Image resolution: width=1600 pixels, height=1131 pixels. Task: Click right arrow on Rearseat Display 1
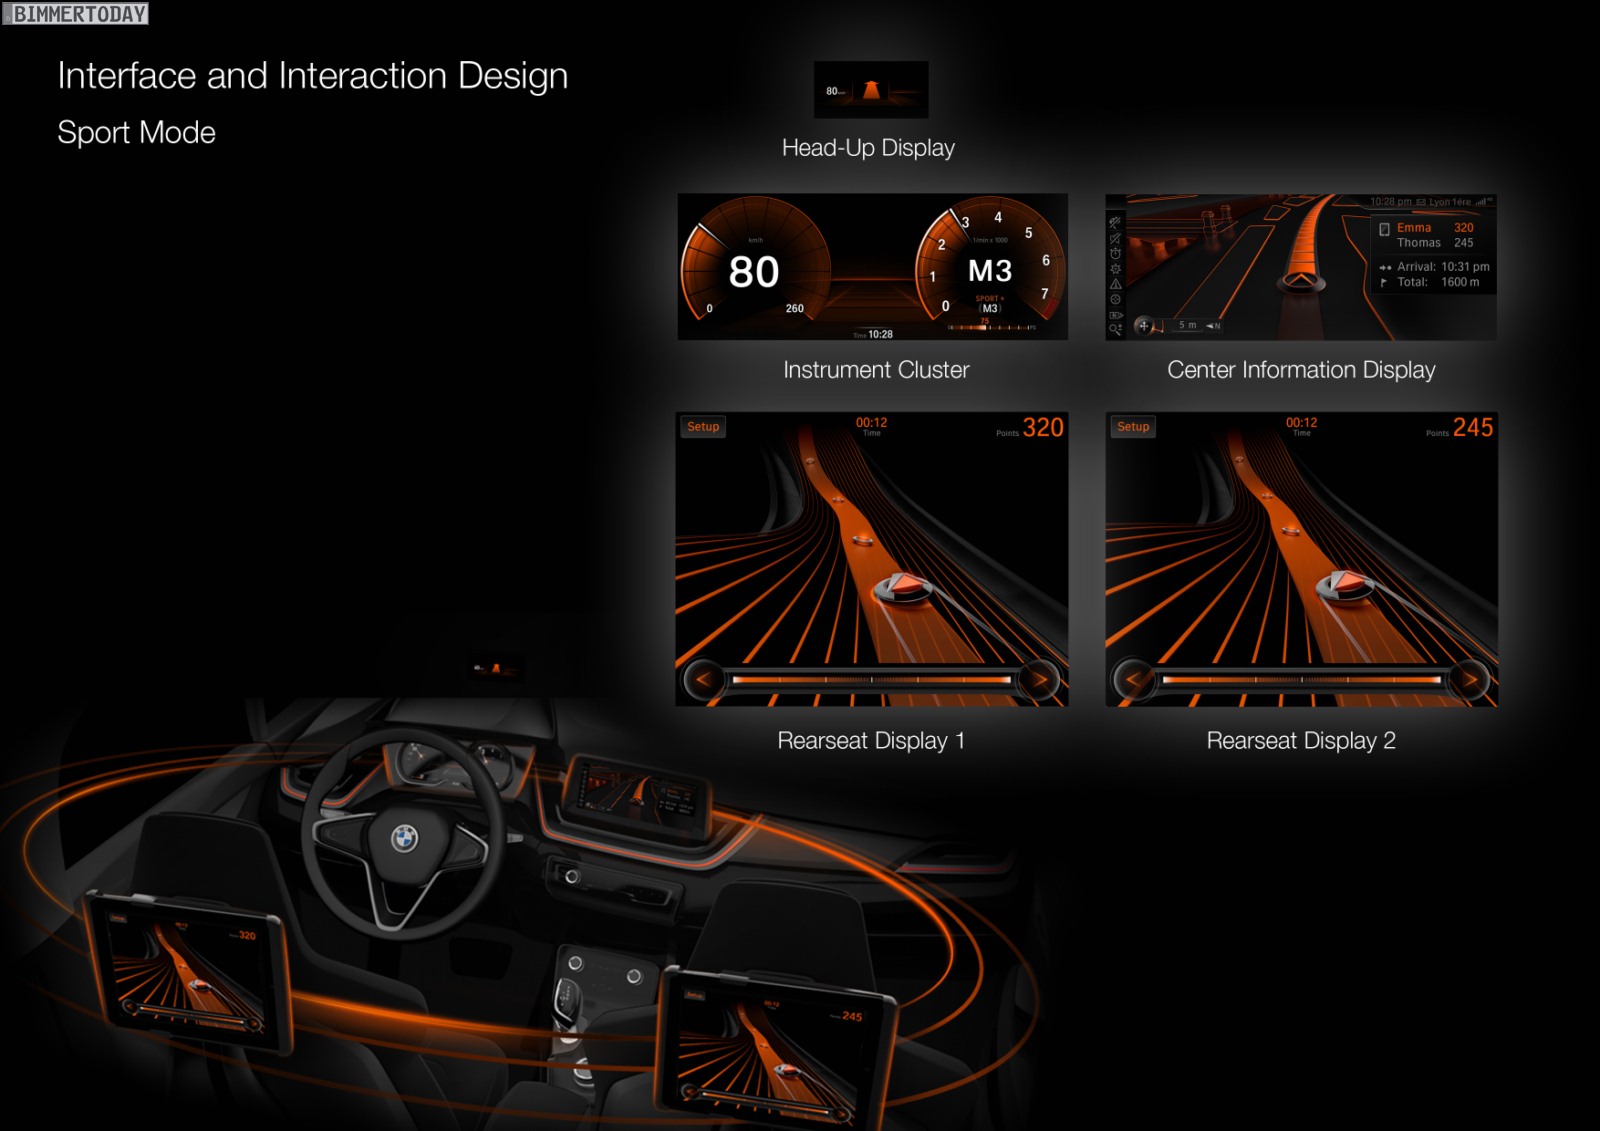point(1040,680)
